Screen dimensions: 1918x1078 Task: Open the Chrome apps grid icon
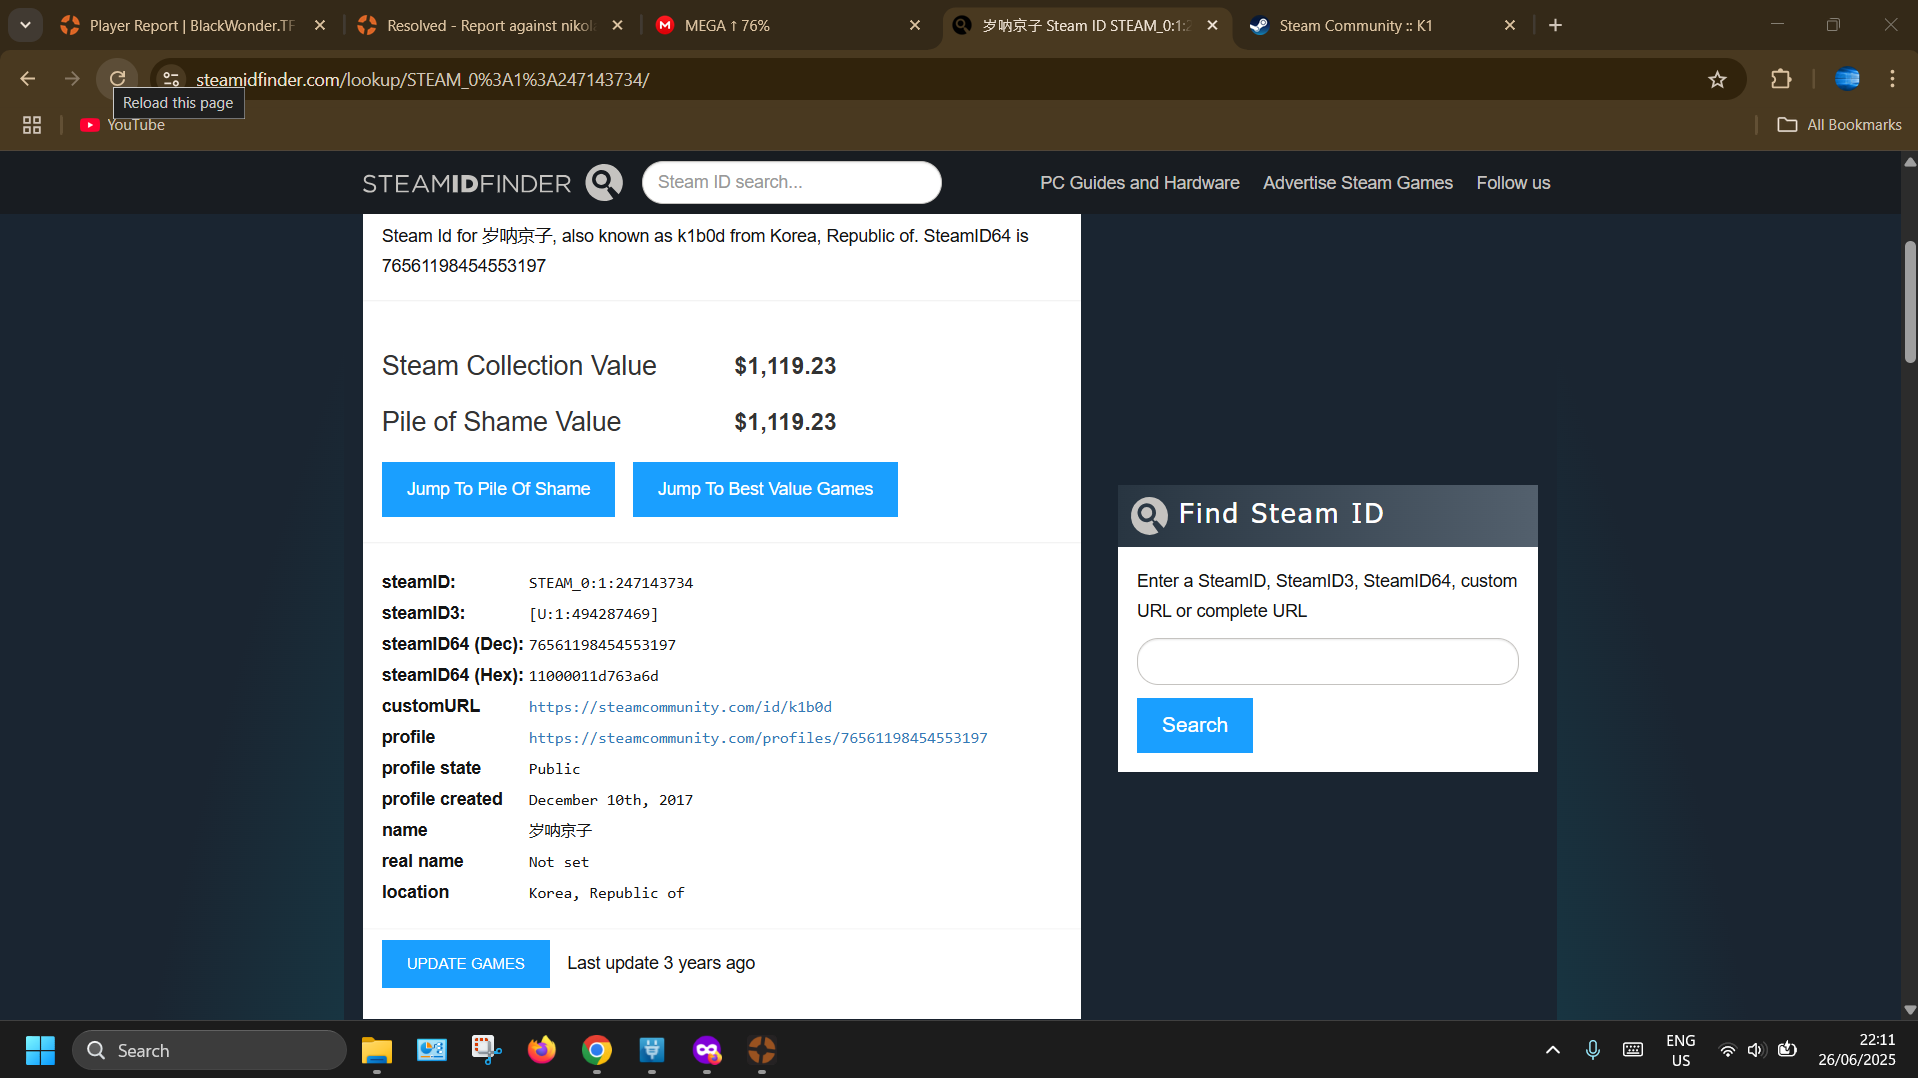point(32,125)
